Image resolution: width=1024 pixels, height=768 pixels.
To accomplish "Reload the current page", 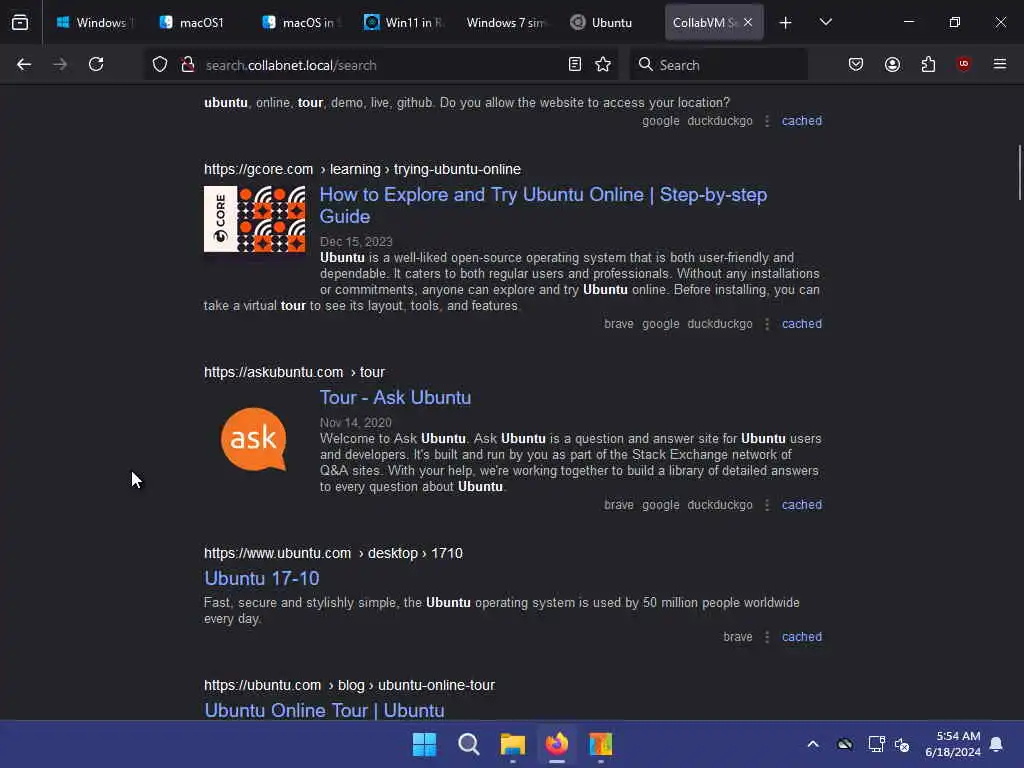I will (96, 64).
